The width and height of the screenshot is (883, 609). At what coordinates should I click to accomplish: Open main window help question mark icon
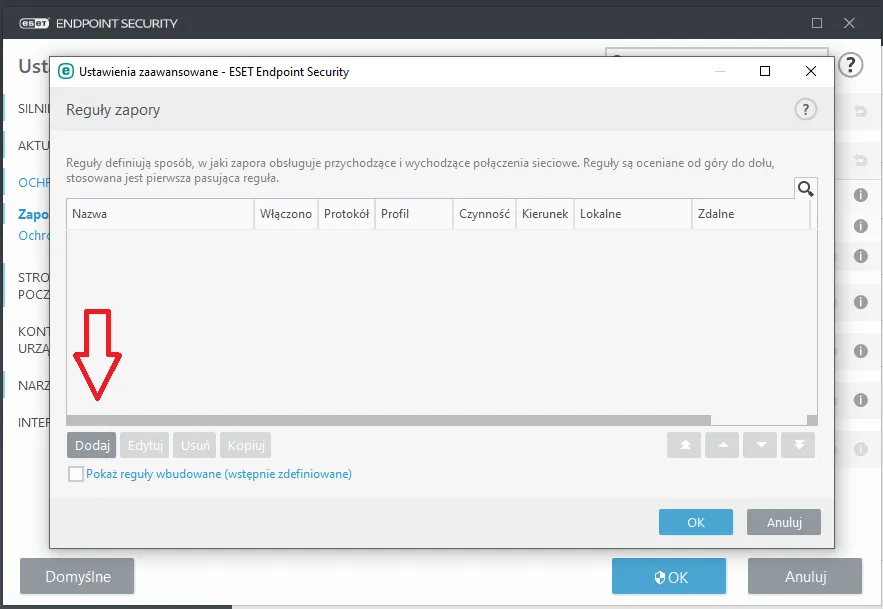pyautogui.click(x=850, y=65)
